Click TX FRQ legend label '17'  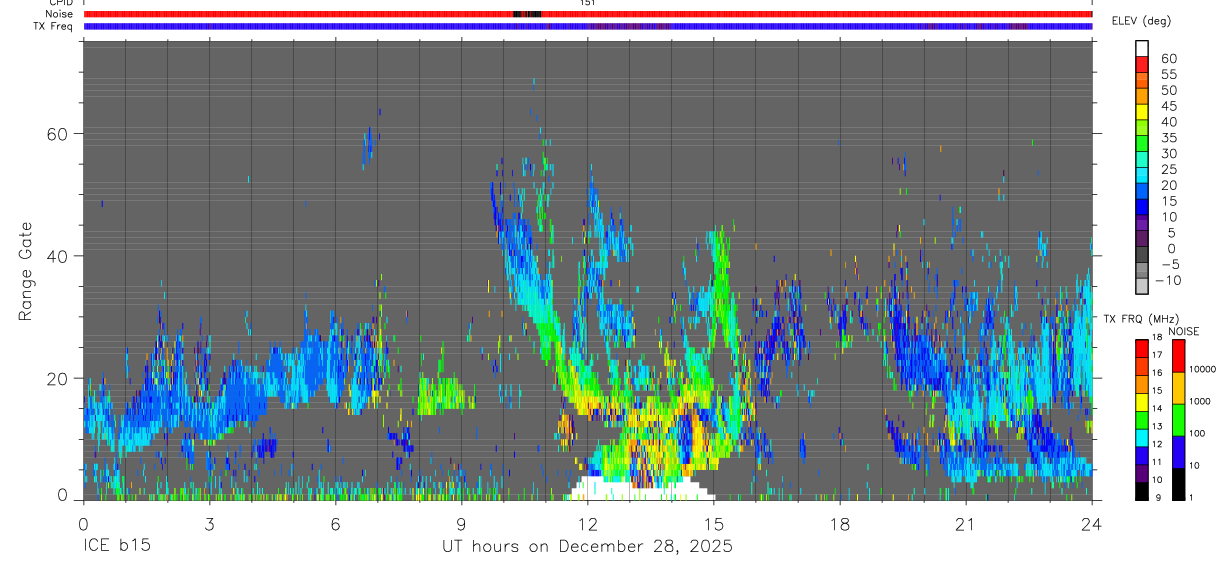1157,354
